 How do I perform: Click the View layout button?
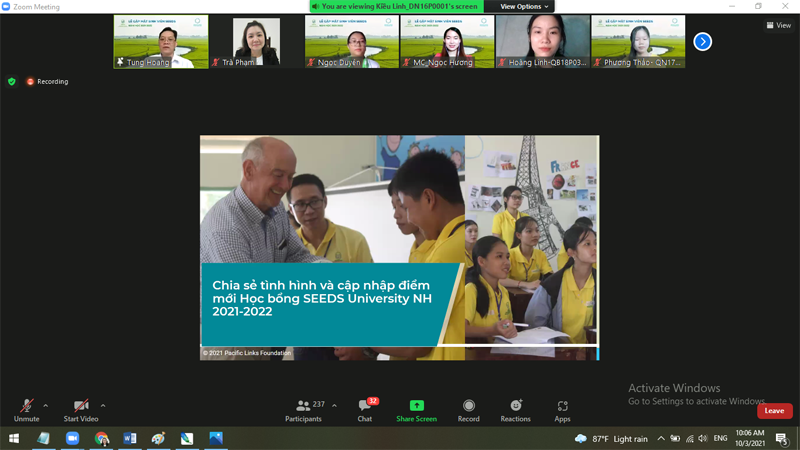click(779, 25)
